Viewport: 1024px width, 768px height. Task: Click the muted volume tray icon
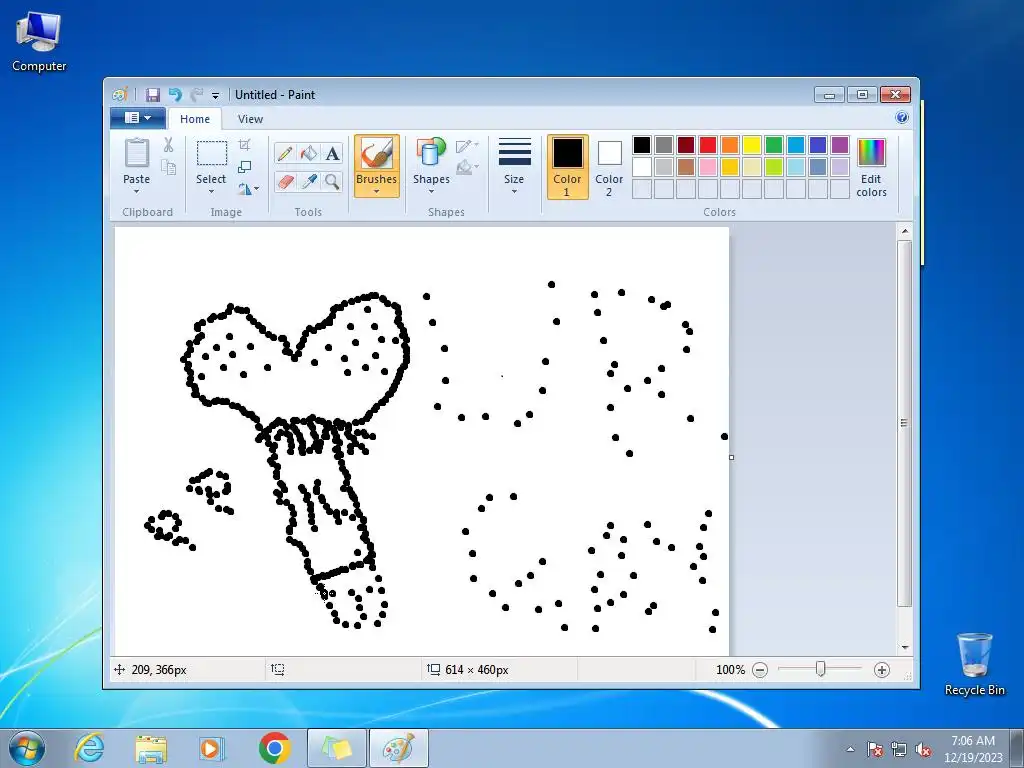click(x=923, y=750)
